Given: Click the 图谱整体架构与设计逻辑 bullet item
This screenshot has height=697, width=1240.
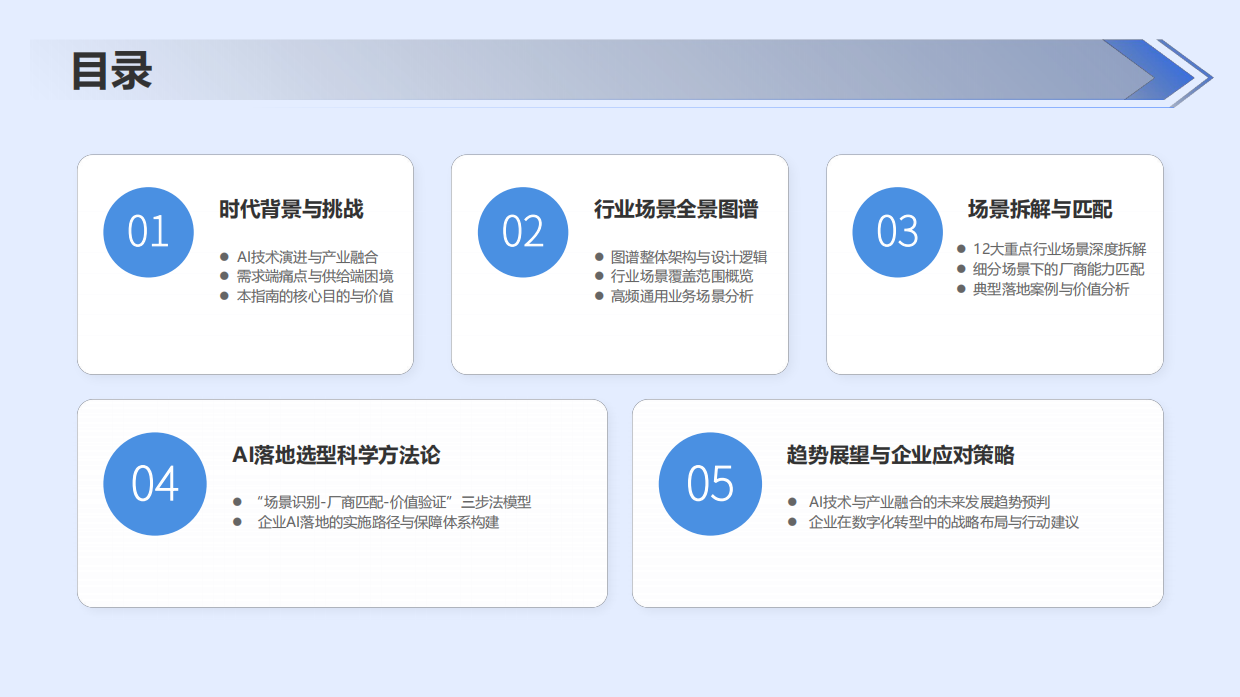Looking at the screenshot, I should point(688,257).
